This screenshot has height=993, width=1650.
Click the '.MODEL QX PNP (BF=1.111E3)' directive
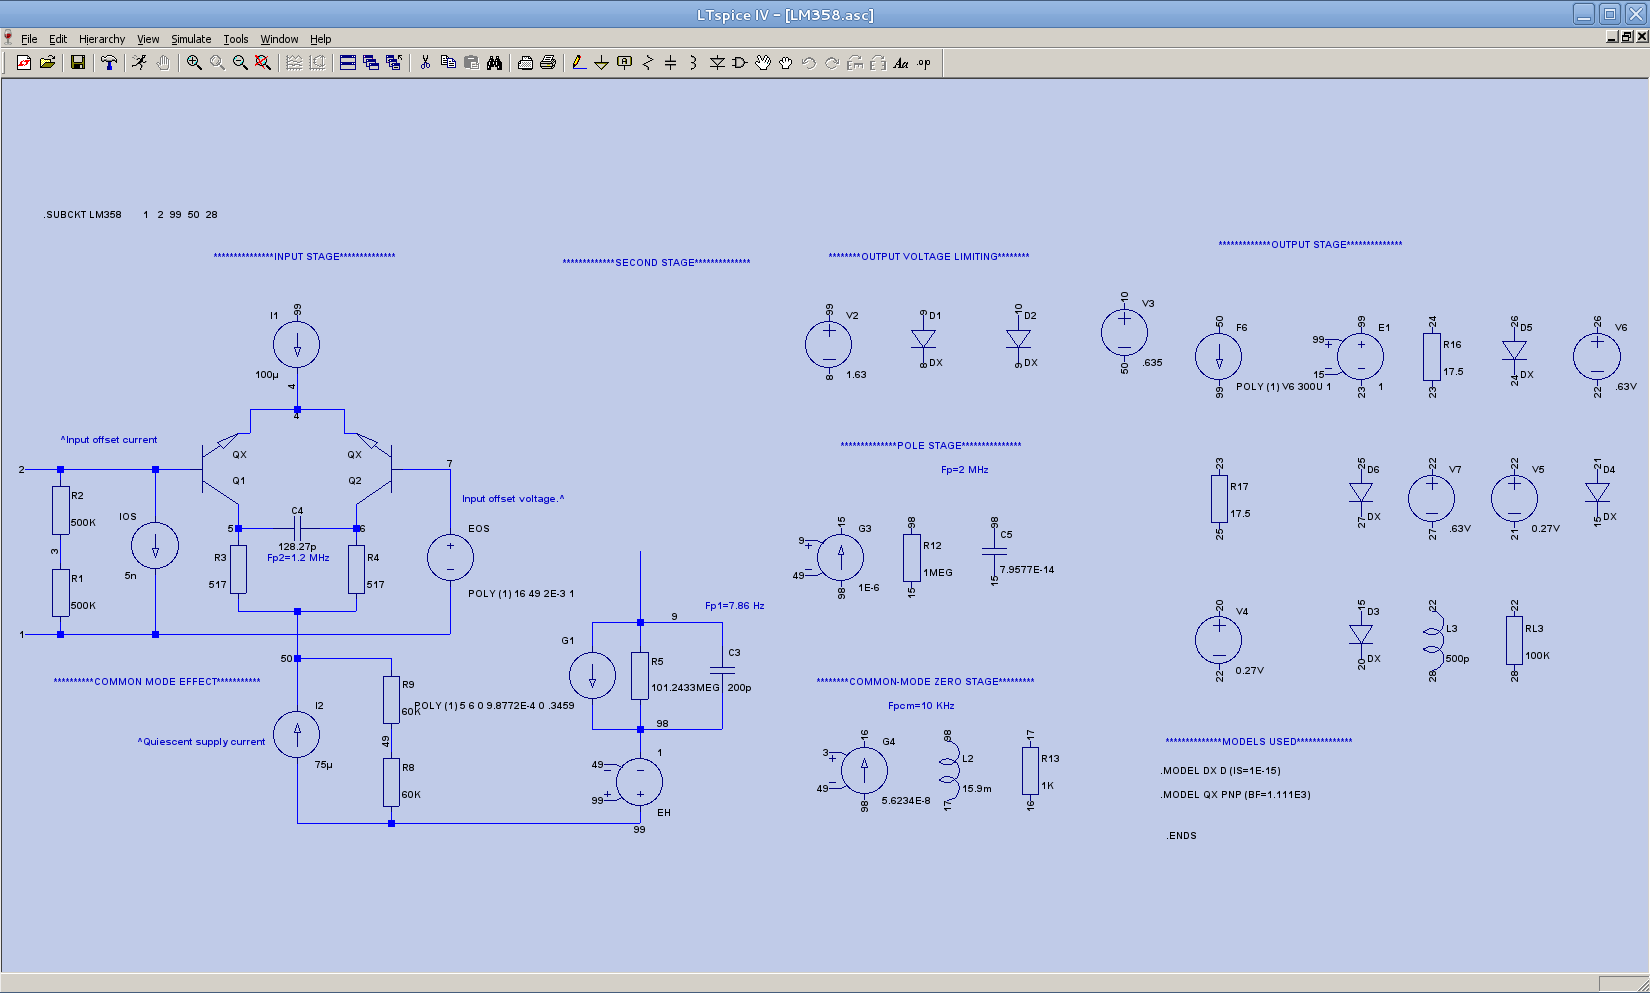click(x=1235, y=795)
